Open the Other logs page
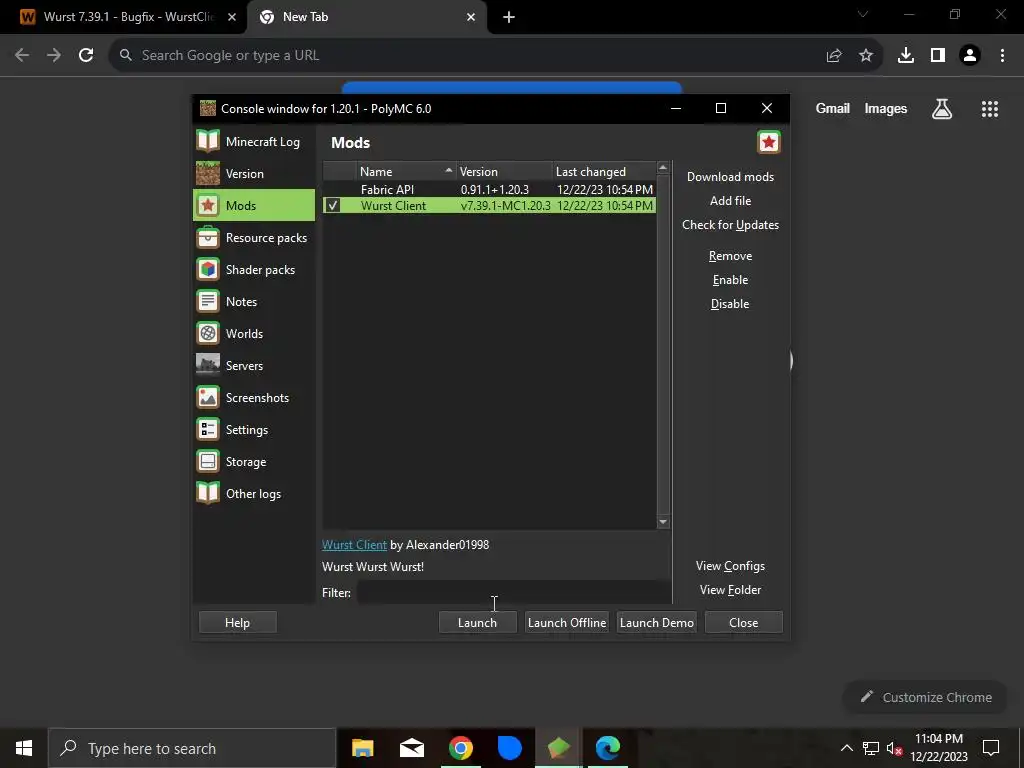 [x=254, y=493]
